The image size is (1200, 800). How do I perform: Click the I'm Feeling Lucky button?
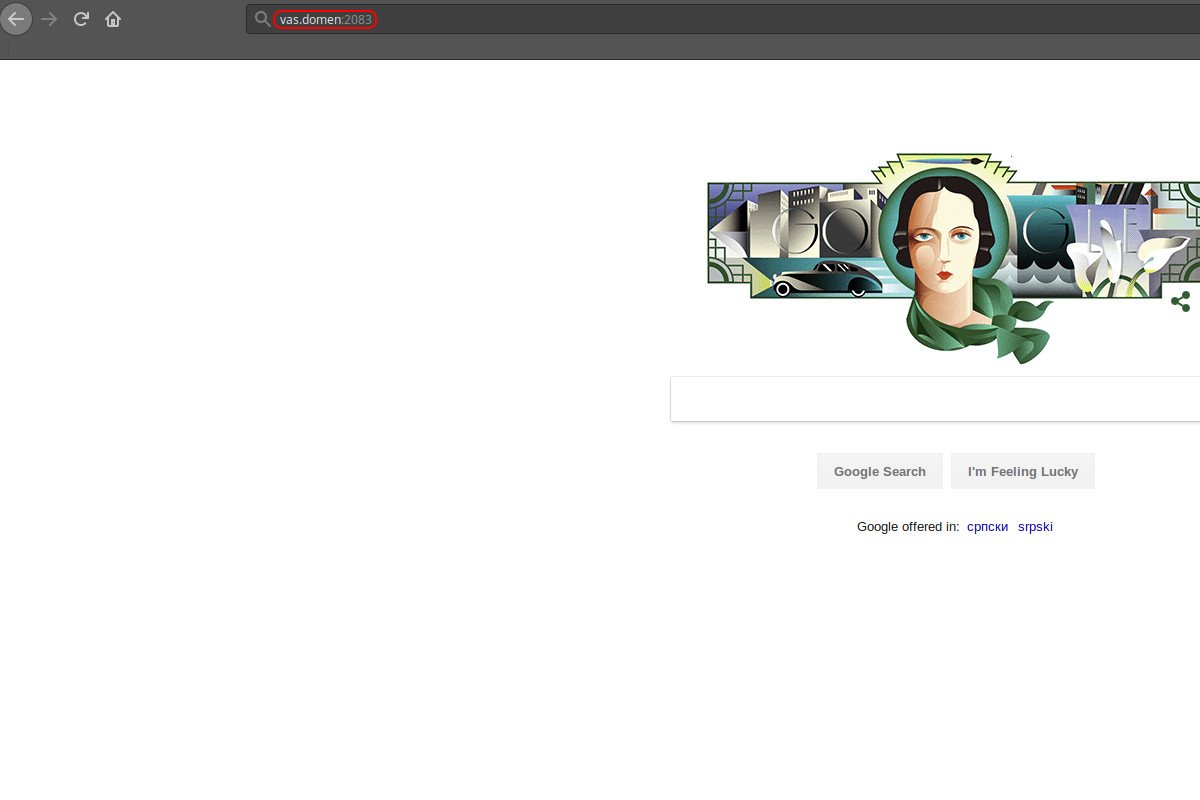click(x=1023, y=471)
